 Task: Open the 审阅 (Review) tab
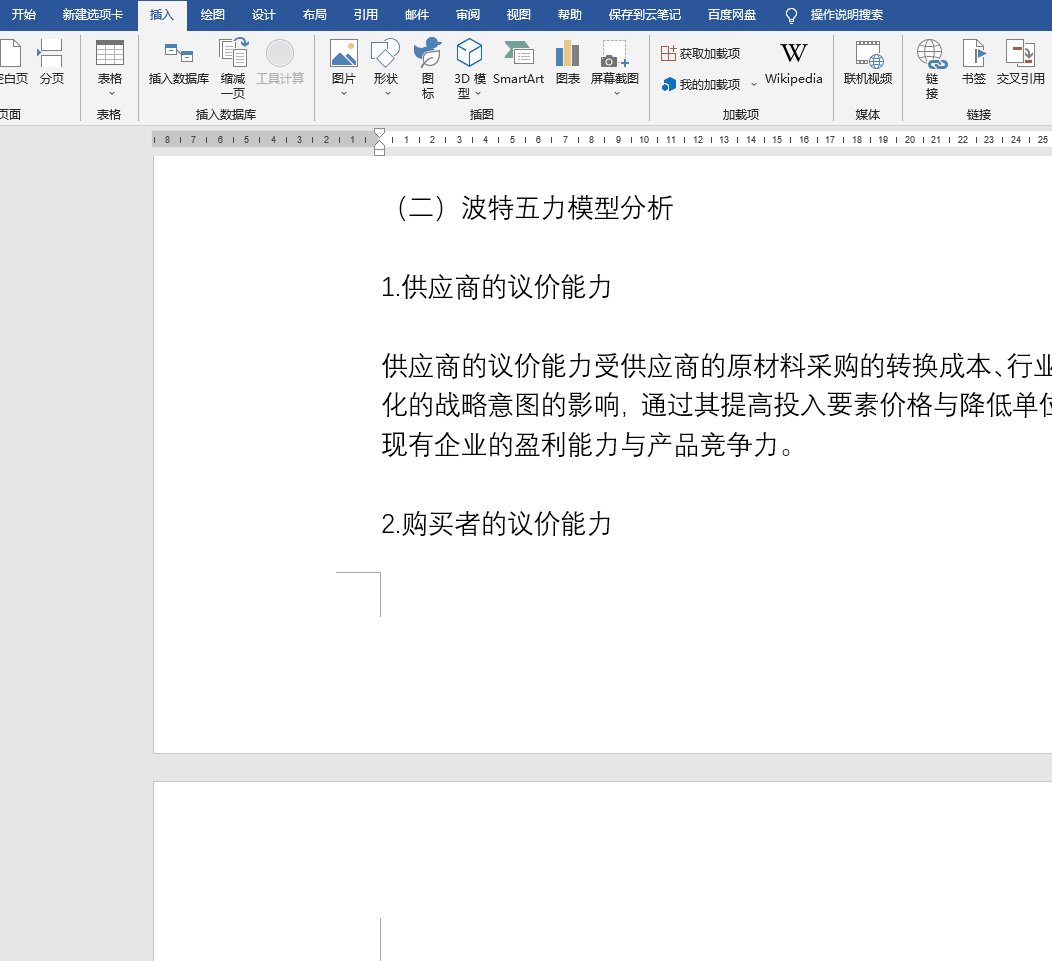467,15
